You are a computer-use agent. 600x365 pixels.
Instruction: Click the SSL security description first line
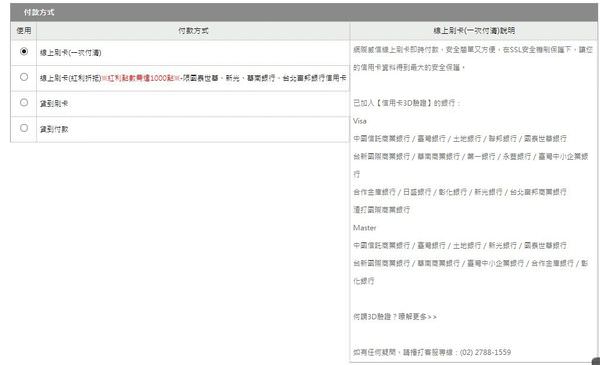tap(473, 50)
